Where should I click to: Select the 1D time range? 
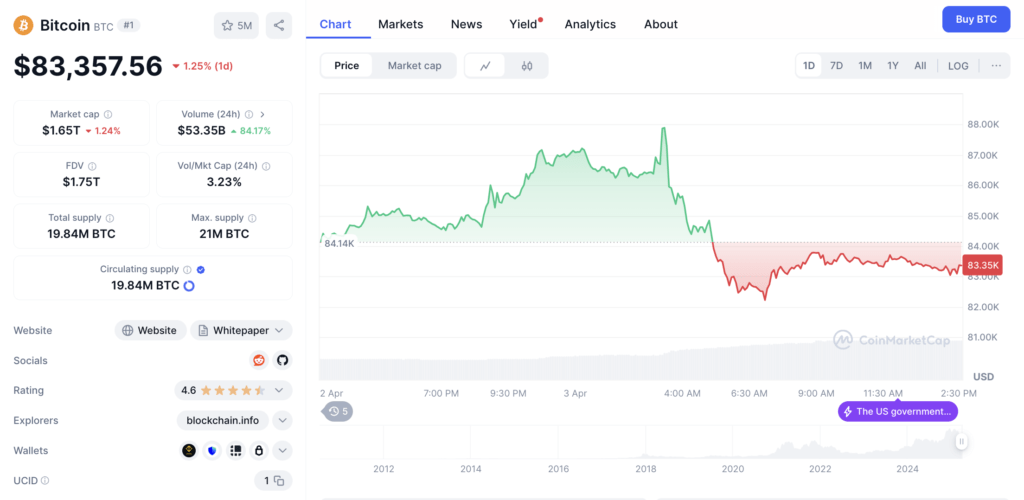click(809, 66)
